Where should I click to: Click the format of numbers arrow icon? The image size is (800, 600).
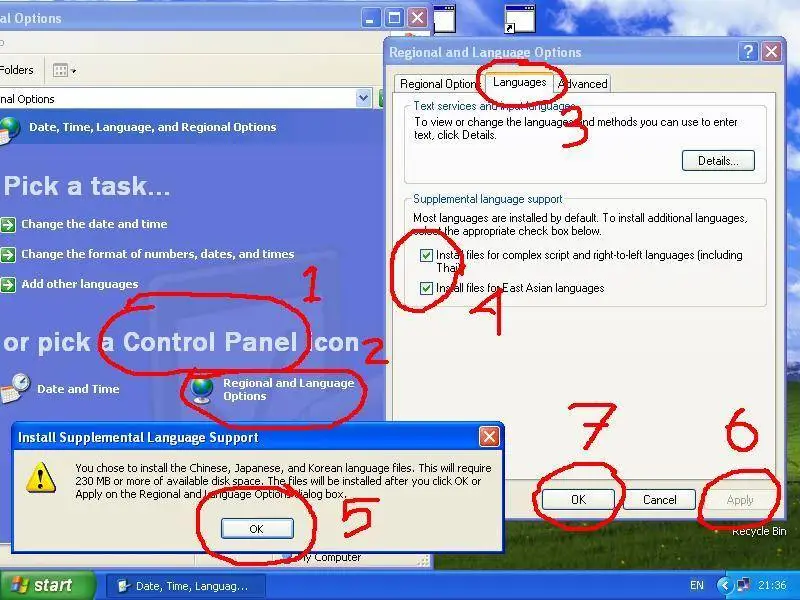point(8,255)
